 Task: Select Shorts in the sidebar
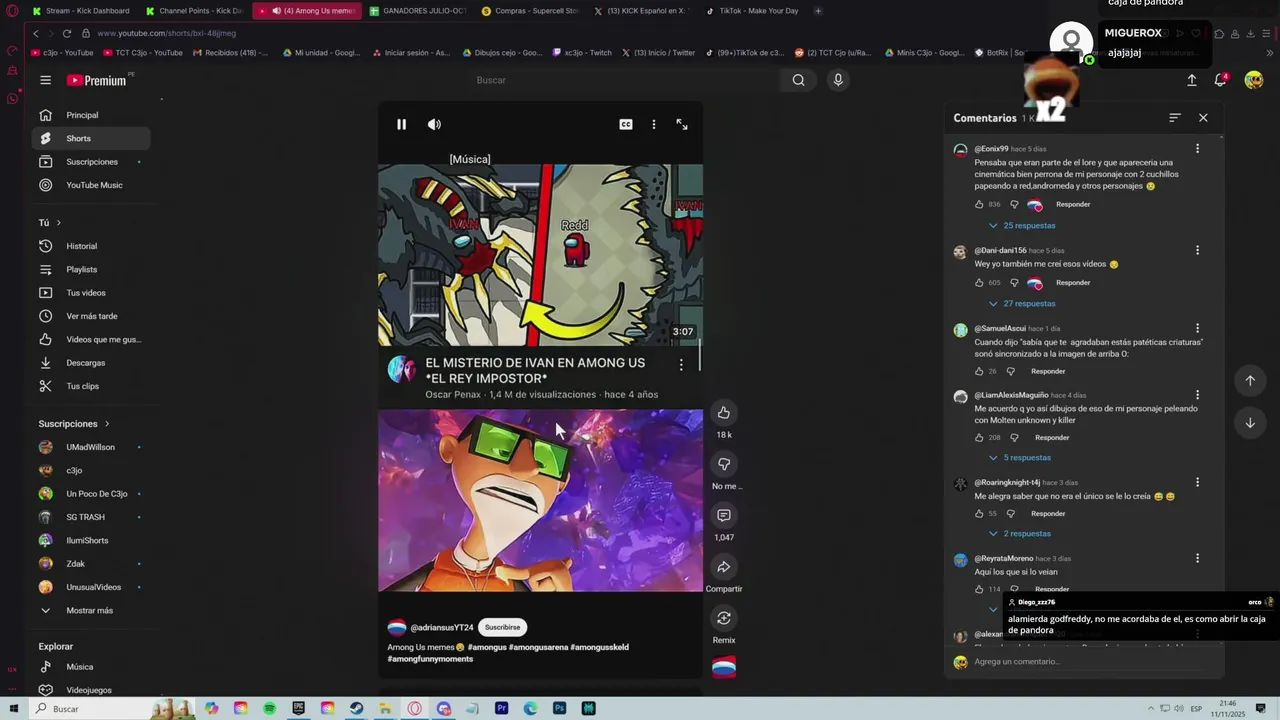click(91, 138)
